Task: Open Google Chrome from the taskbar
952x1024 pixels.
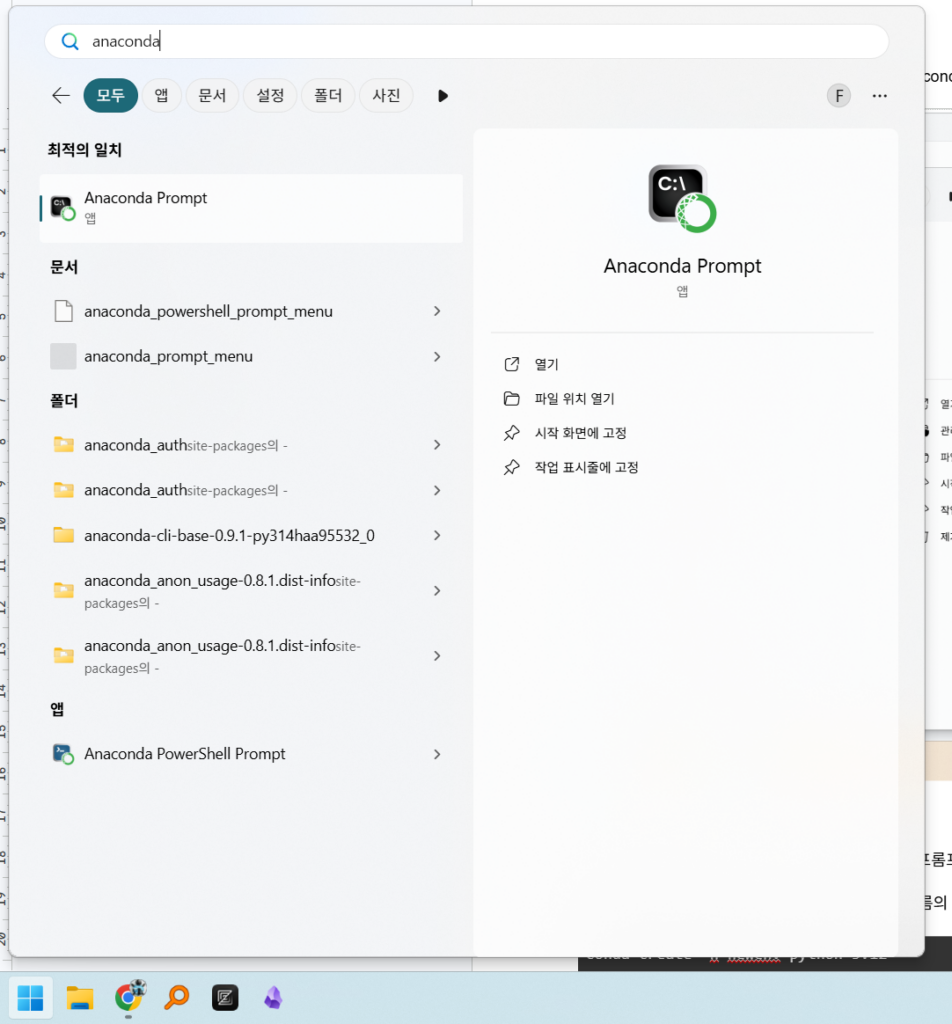Action: [129, 998]
